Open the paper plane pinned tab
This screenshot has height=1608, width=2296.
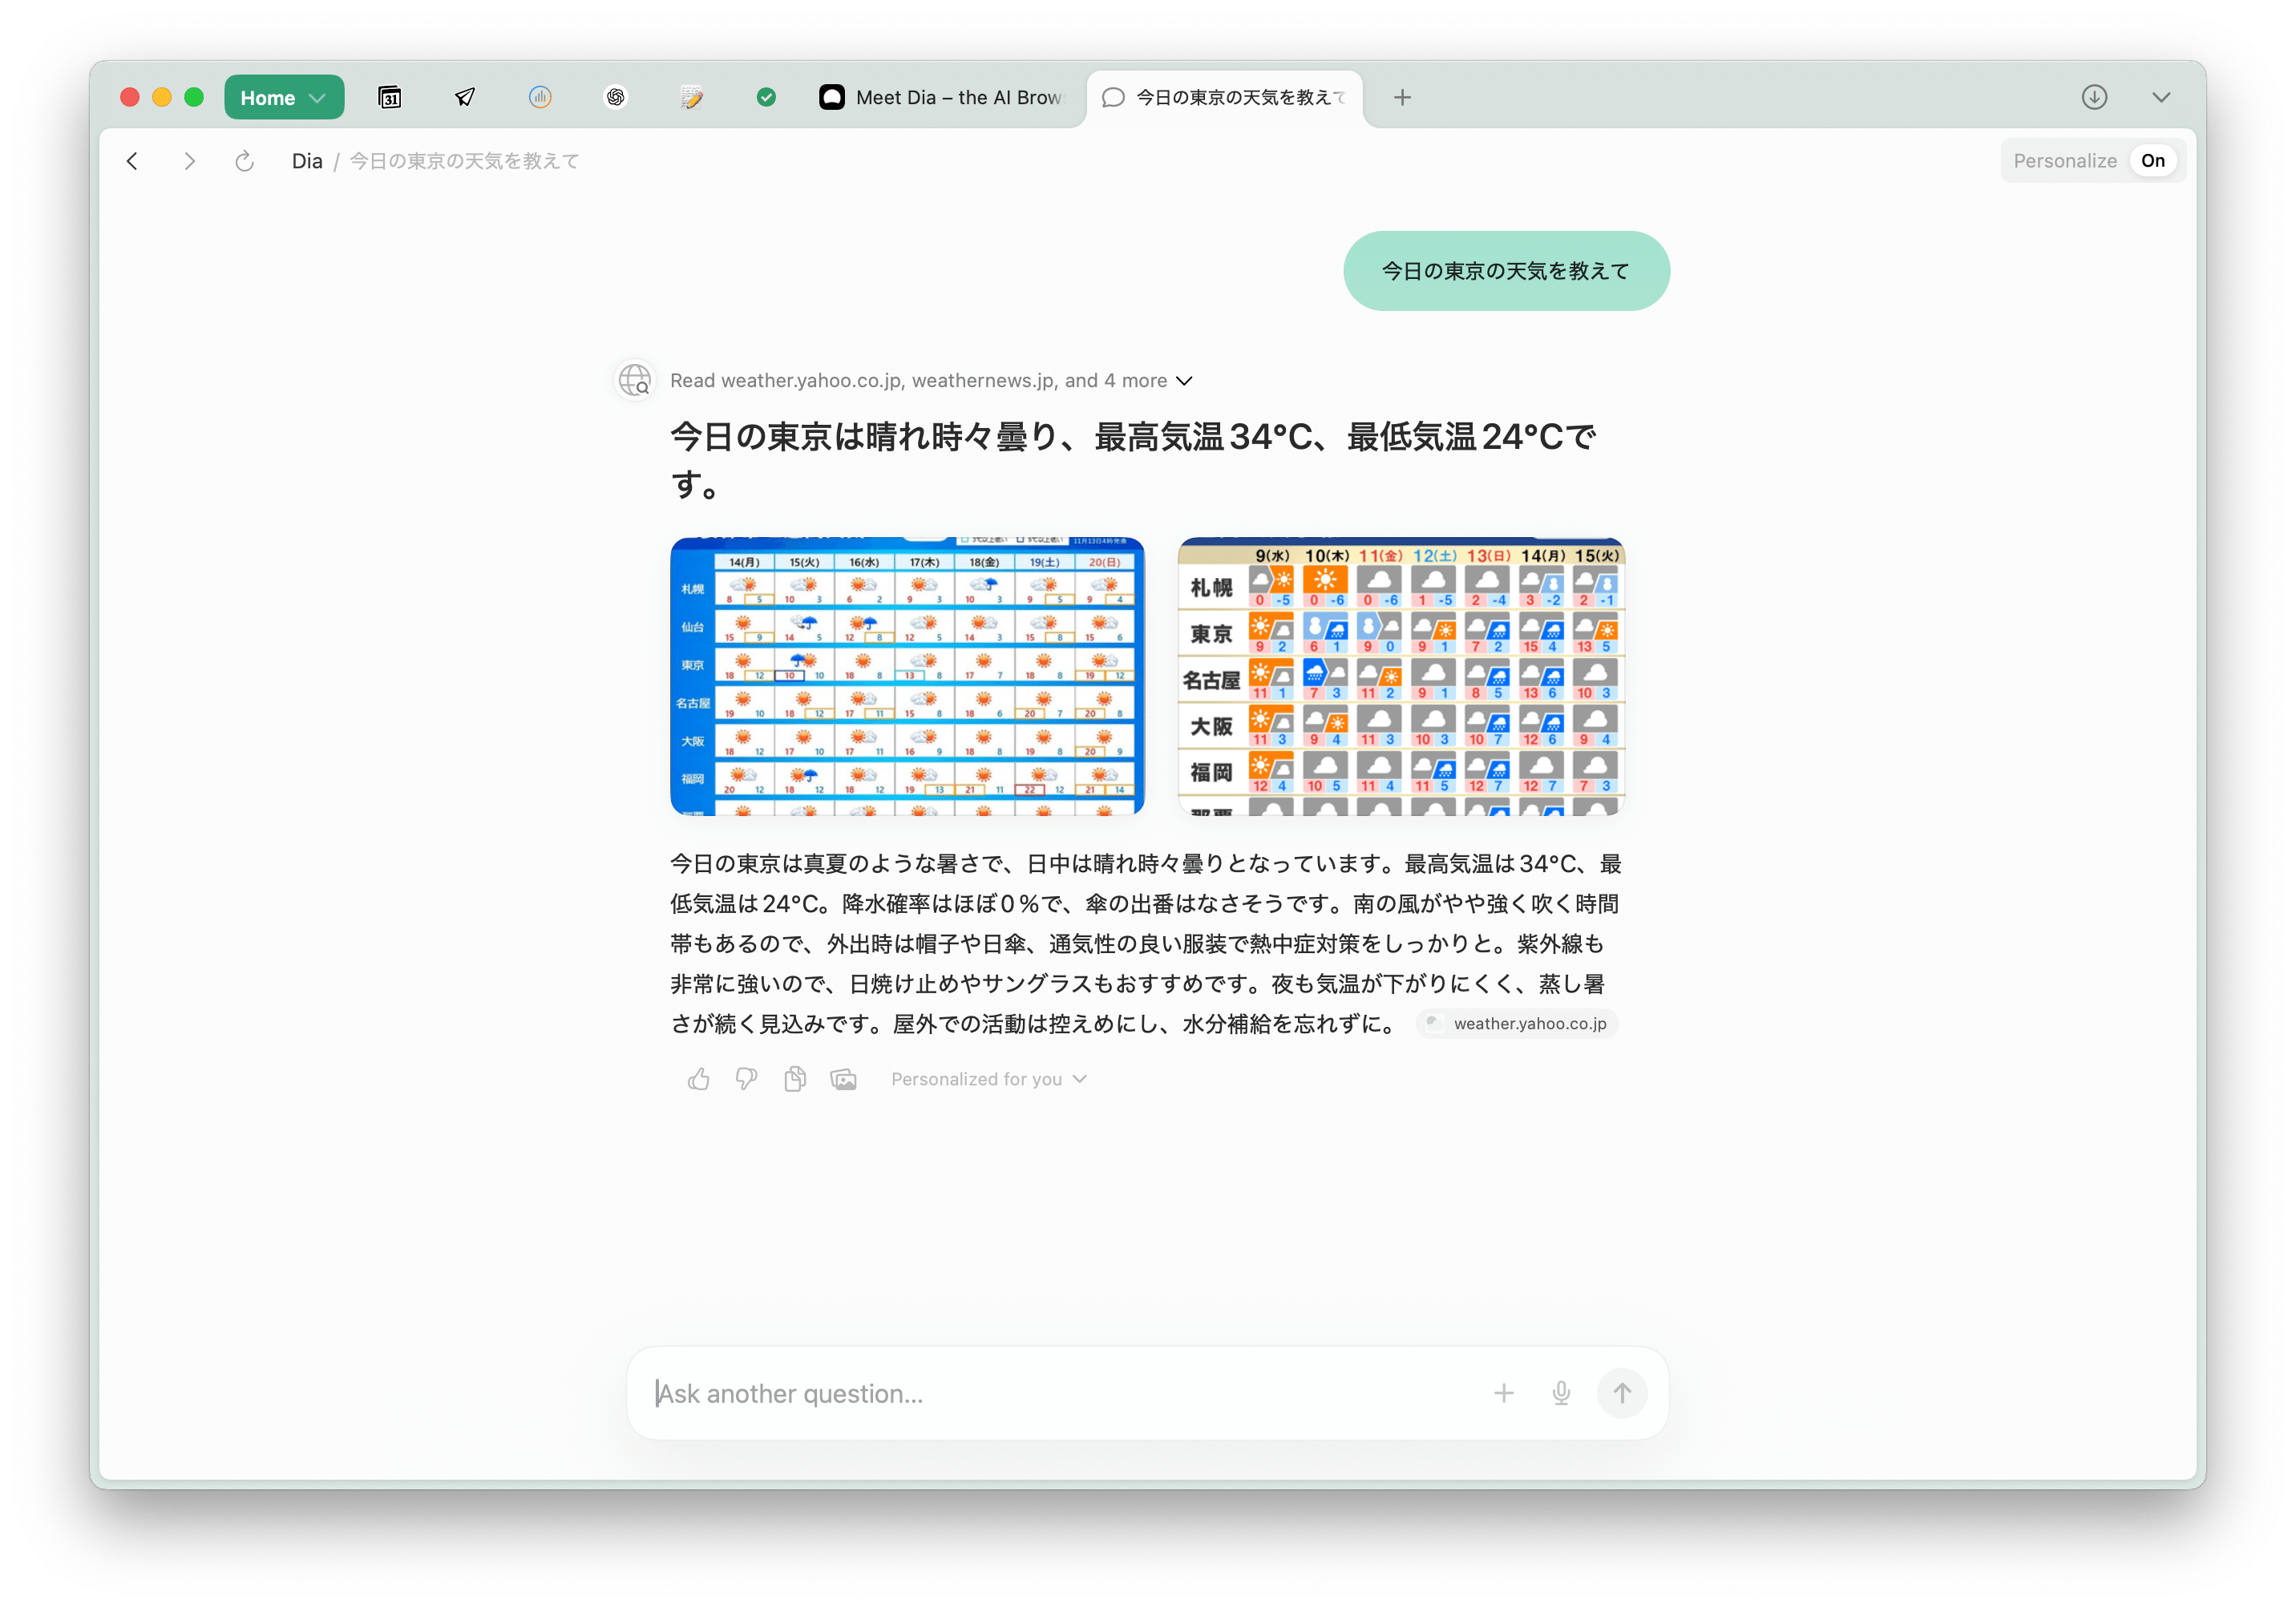coord(465,97)
